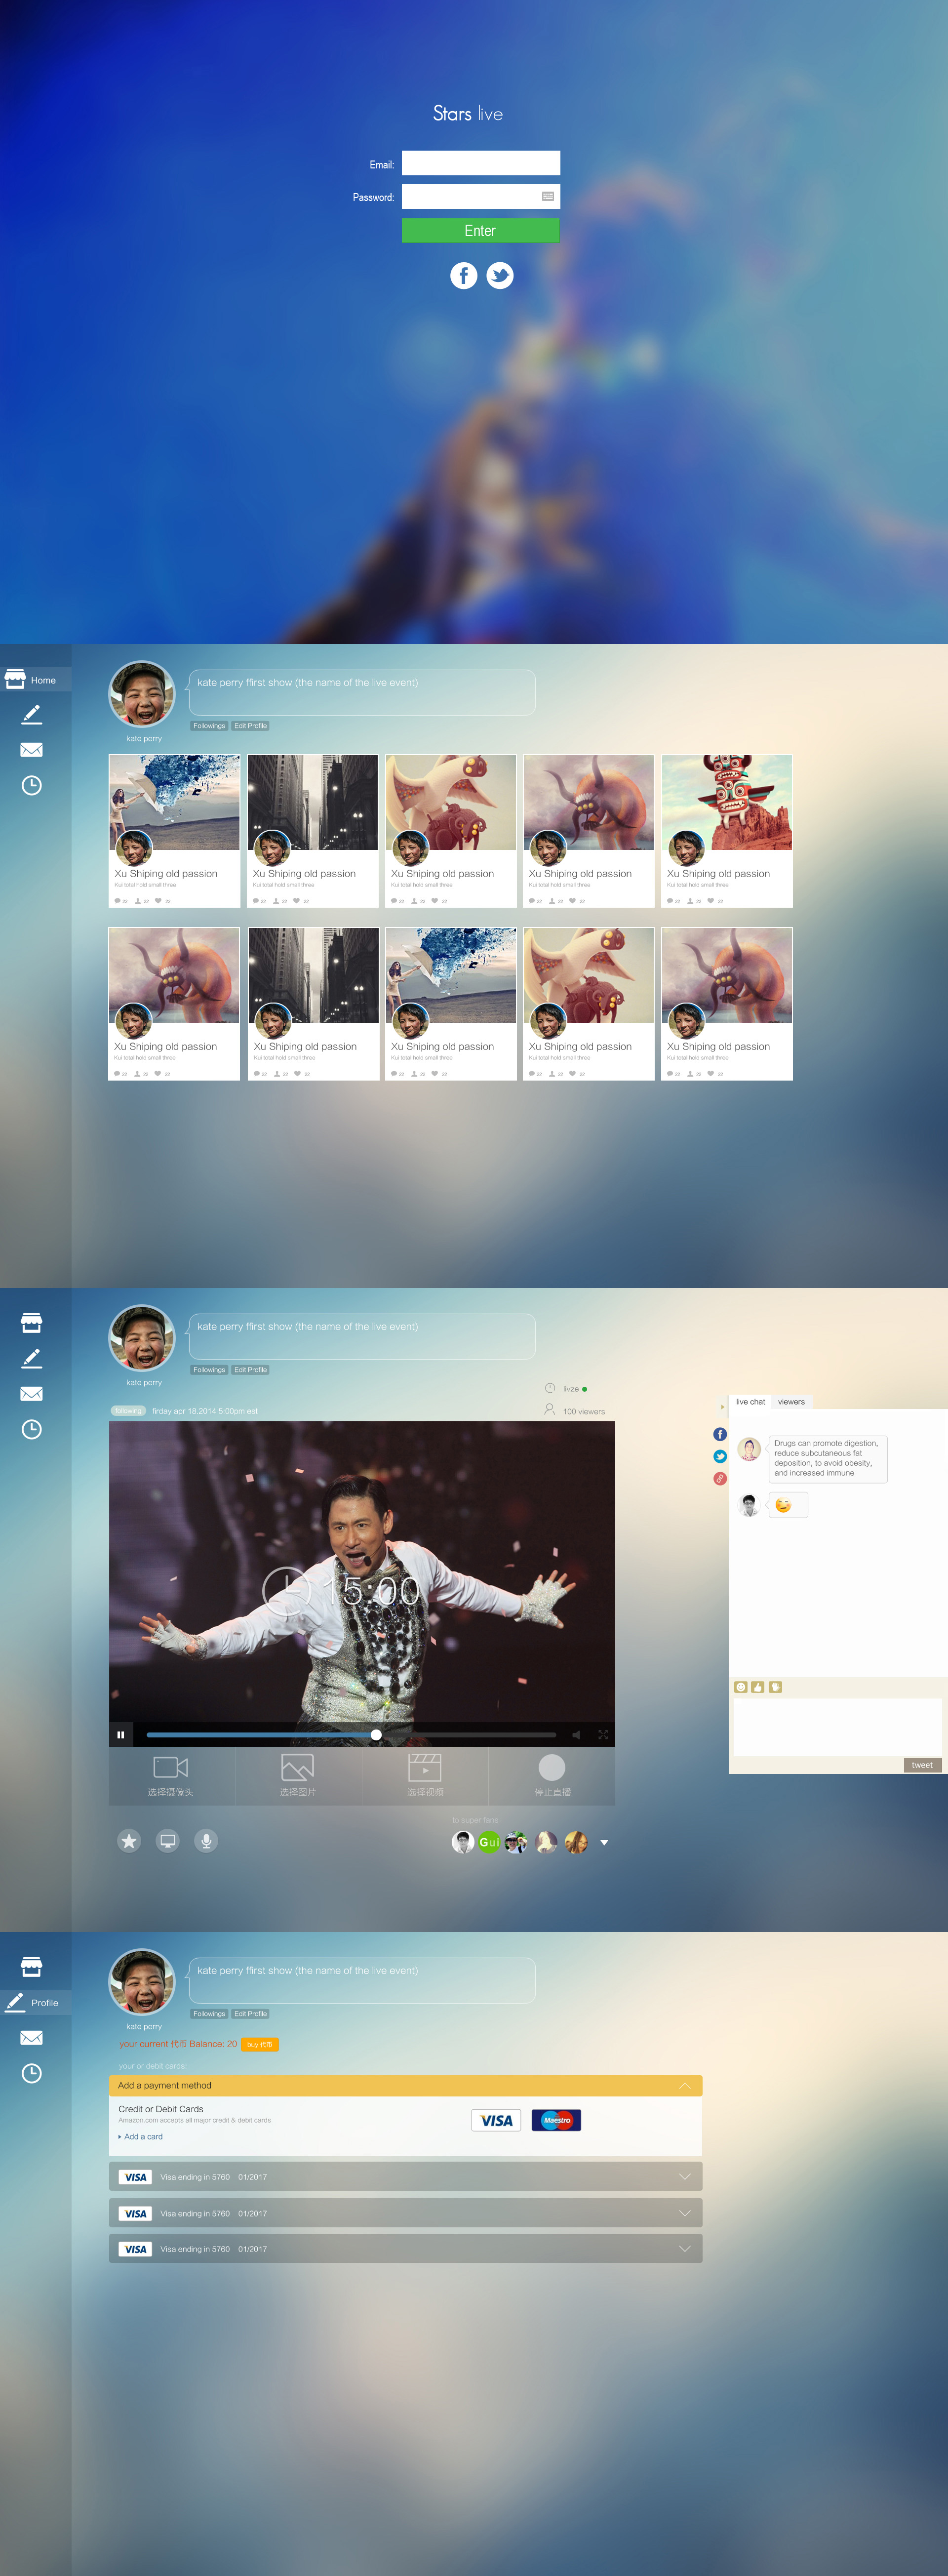The image size is (948, 2576).
Task: Click in the Password input field
Action: (480, 196)
